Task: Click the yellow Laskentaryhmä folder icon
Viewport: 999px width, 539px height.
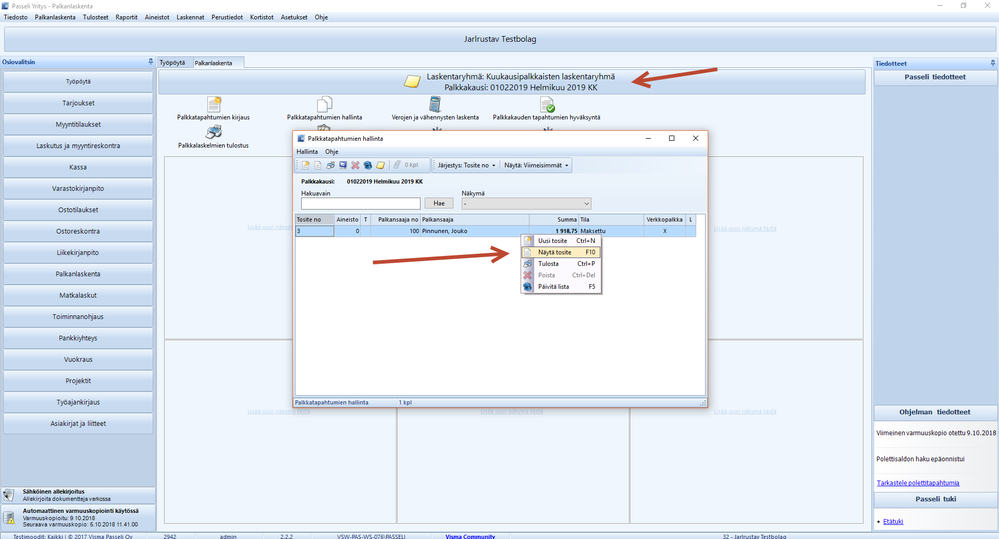Action: 412,82
